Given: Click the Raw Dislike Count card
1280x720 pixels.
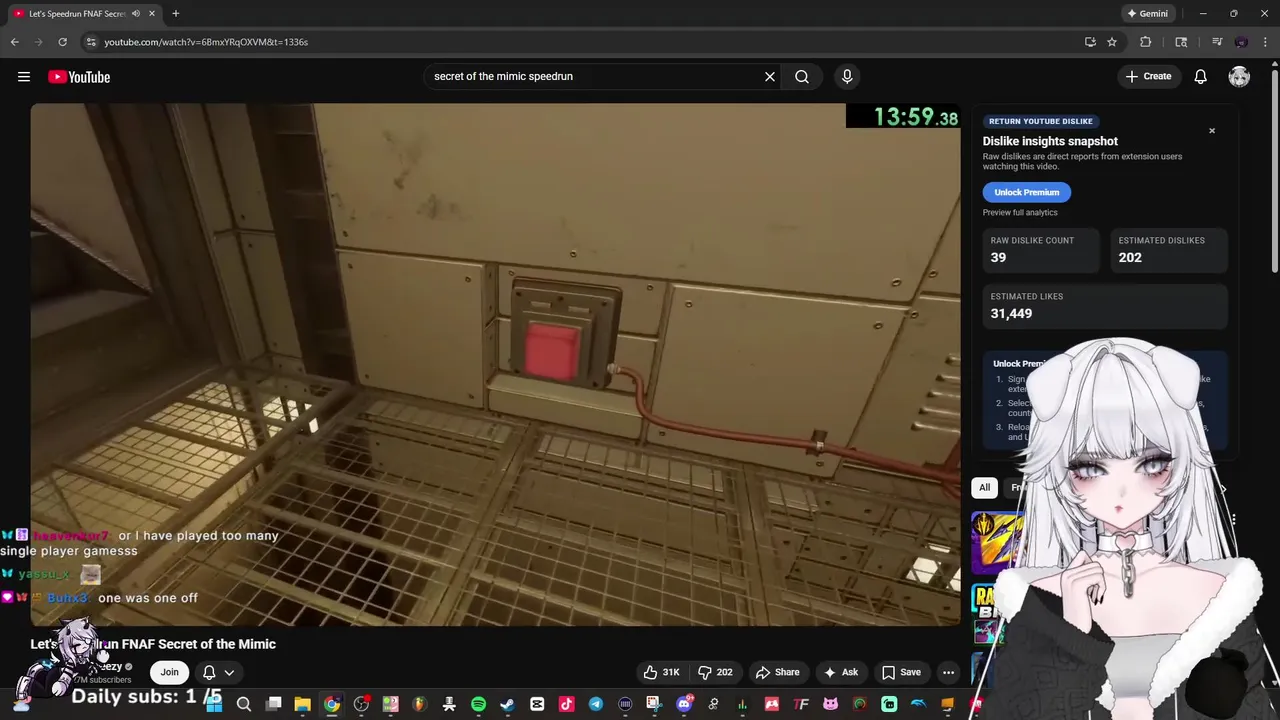Looking at the screenshot, I should click(x=1042, y=250).
